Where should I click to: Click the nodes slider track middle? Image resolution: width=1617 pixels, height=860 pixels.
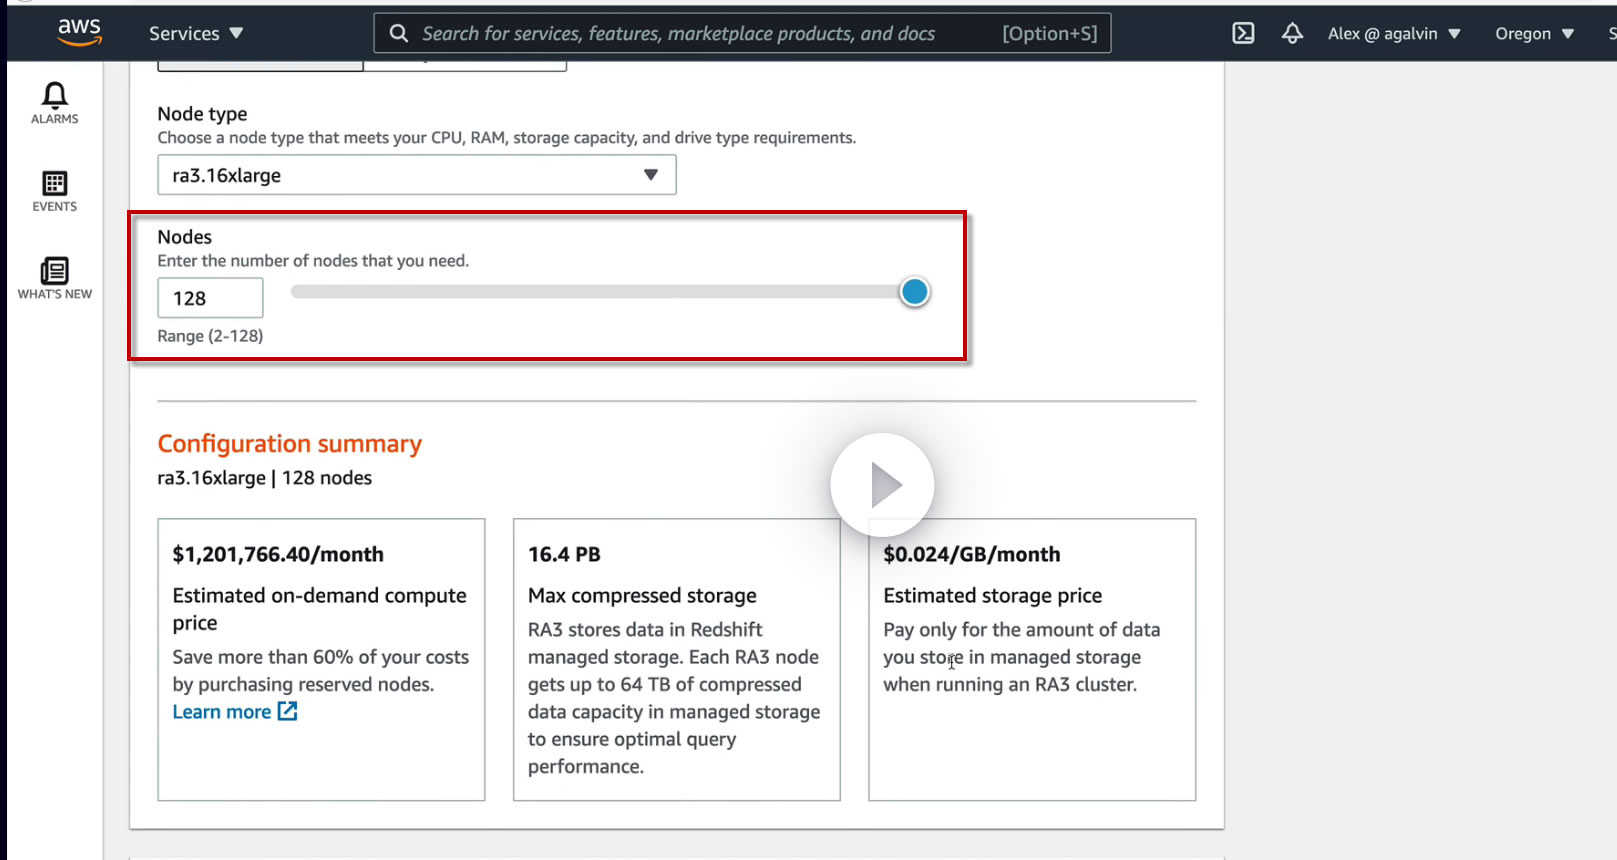[x=602, y=292]
